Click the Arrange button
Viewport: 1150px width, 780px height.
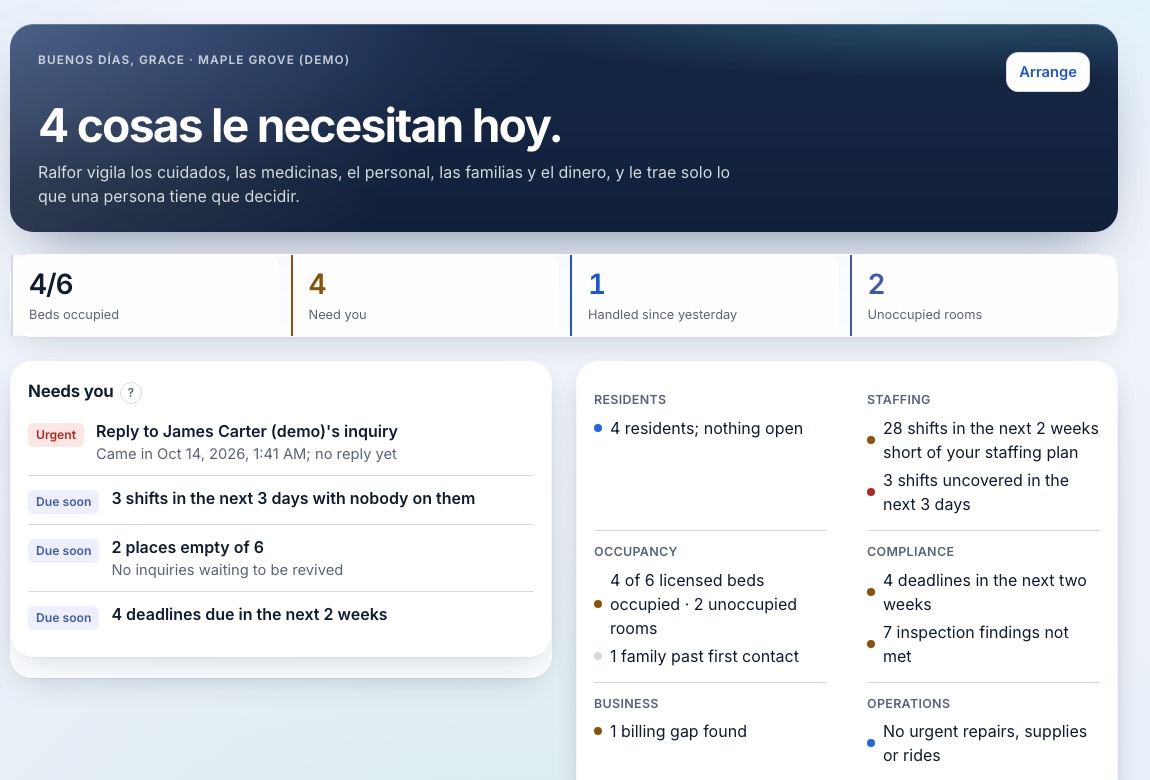tap(1047, 72)
